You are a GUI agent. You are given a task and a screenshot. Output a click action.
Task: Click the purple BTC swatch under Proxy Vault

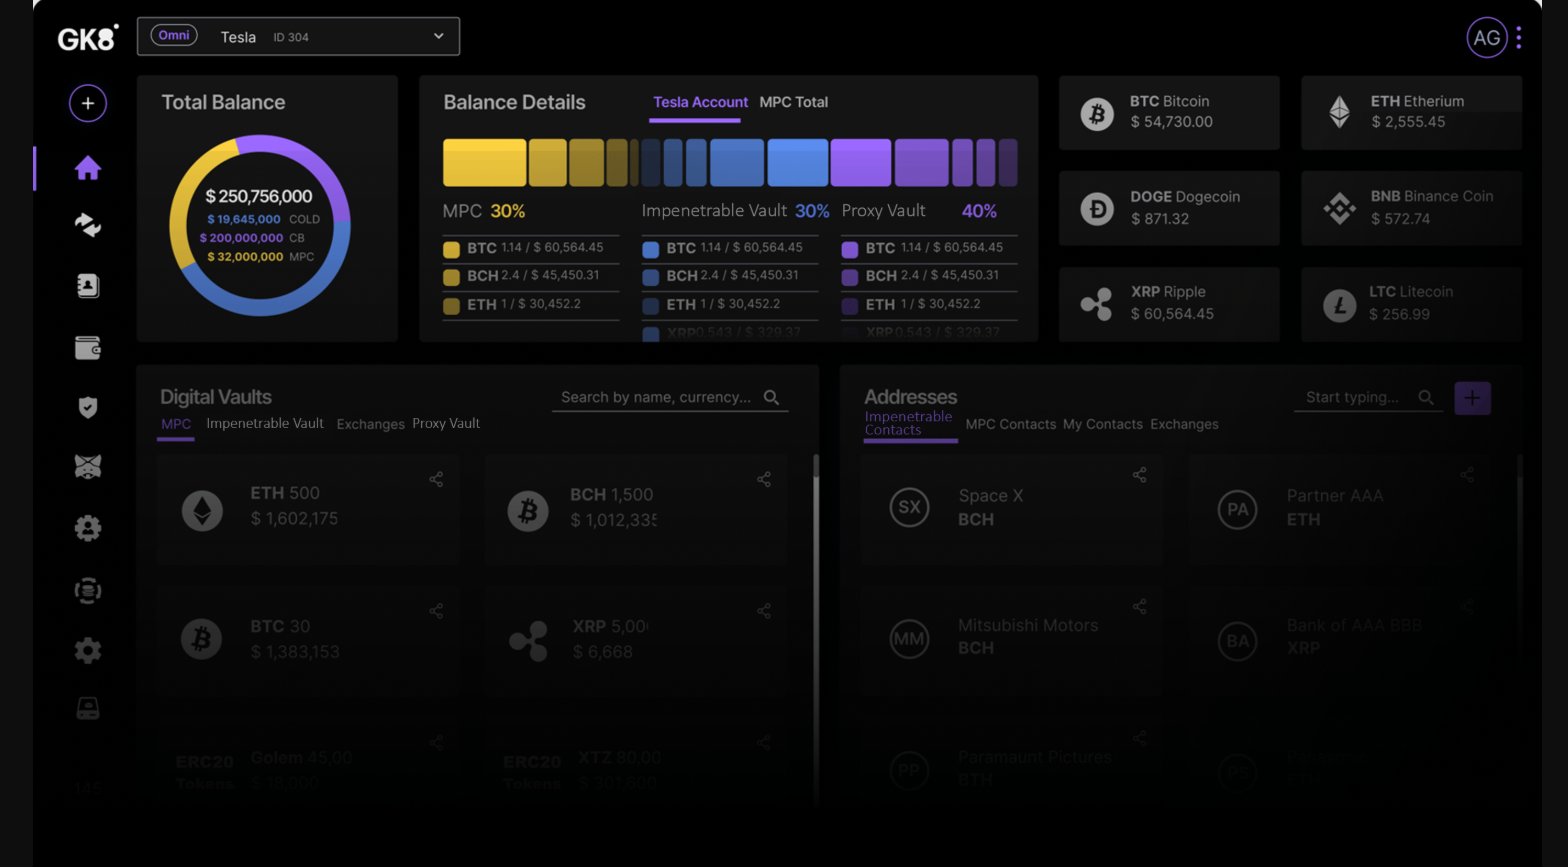[x=850, y=249]
